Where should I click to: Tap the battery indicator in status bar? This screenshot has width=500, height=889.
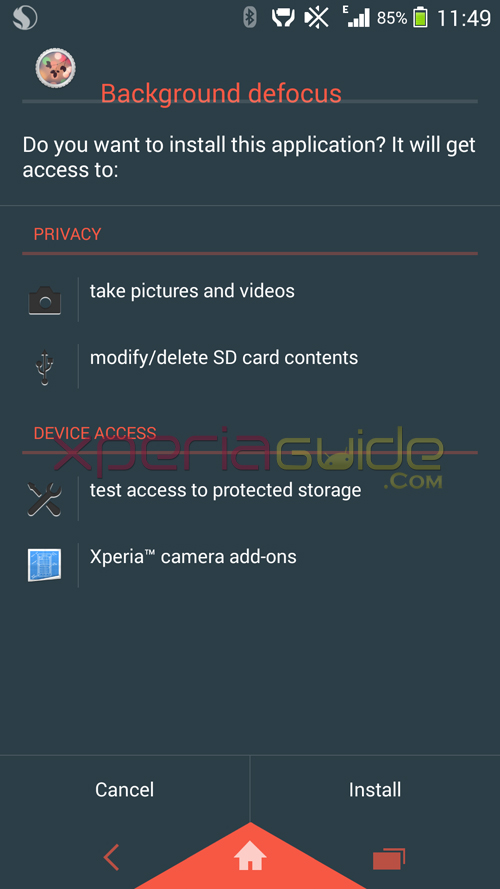tap(420, 18)
